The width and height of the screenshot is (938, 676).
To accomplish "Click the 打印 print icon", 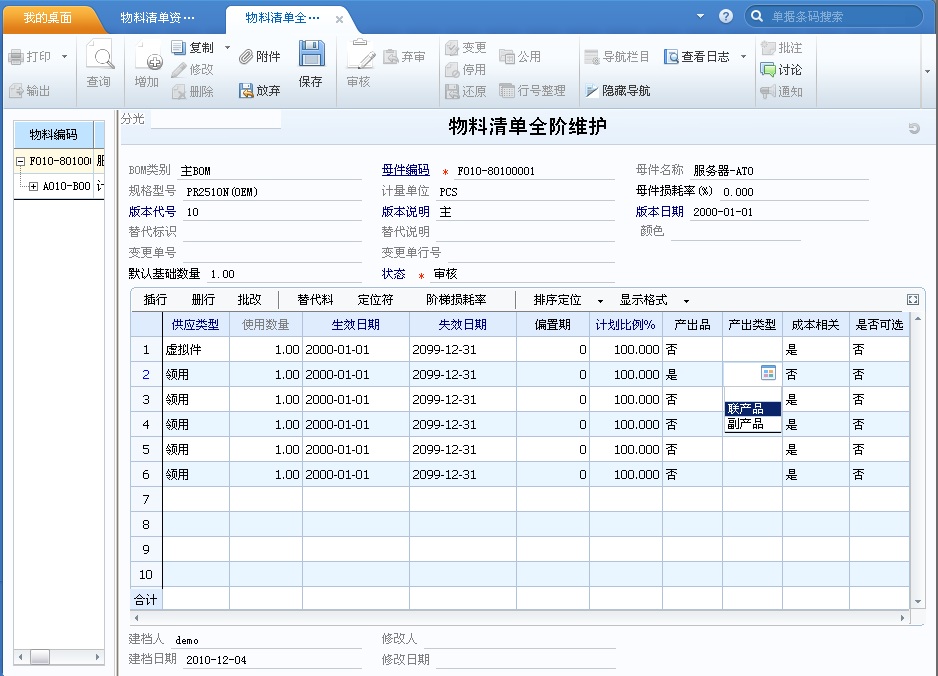I will coord(16,57).
